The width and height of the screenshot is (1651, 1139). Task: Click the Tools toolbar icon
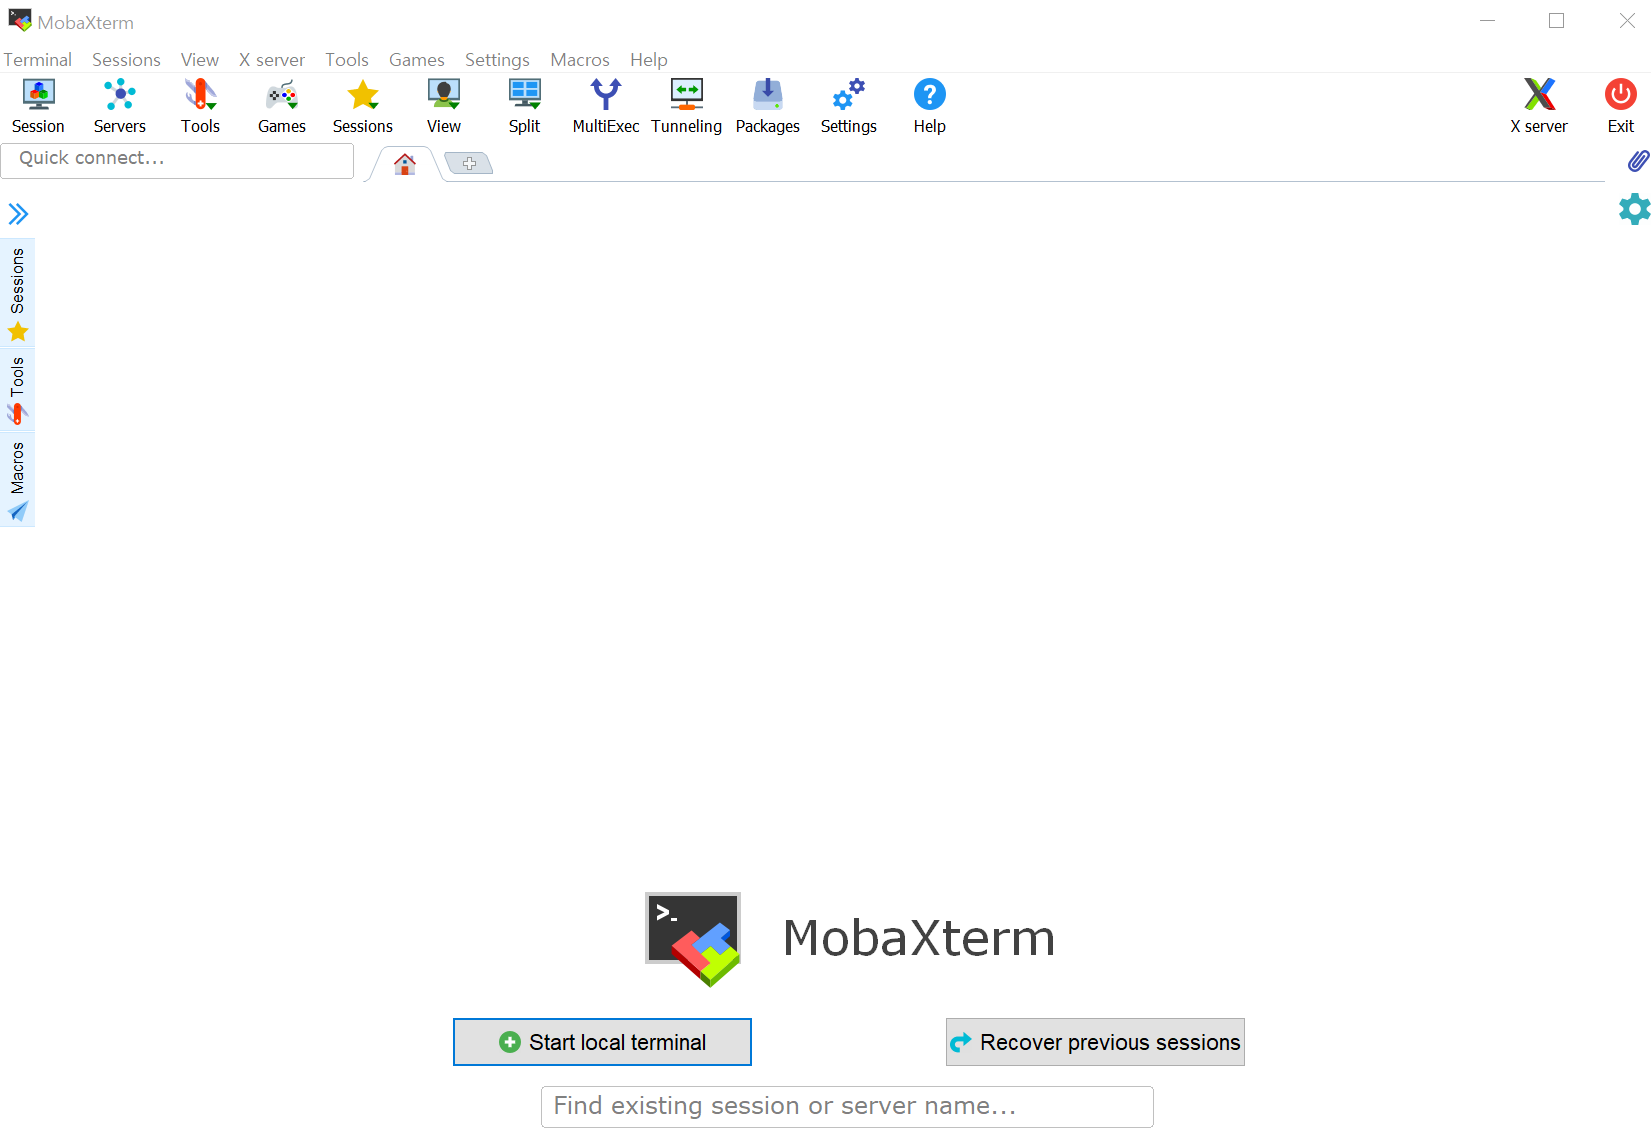click(200, 106)
